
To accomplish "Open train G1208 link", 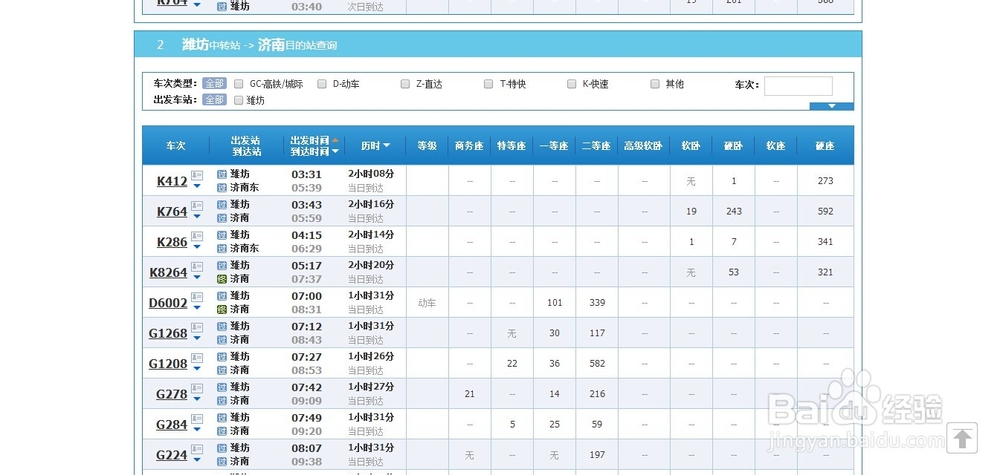I will (168, 364).
